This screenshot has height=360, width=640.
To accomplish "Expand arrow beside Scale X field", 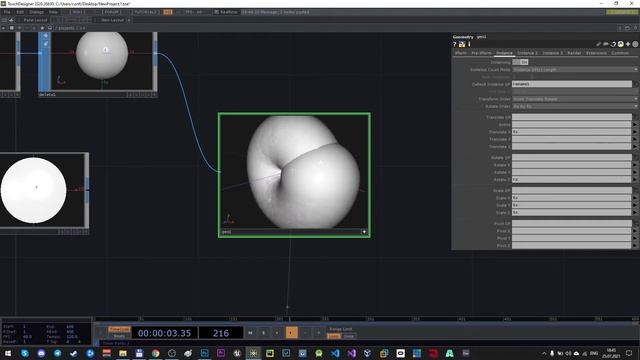I will pos(635,198).
